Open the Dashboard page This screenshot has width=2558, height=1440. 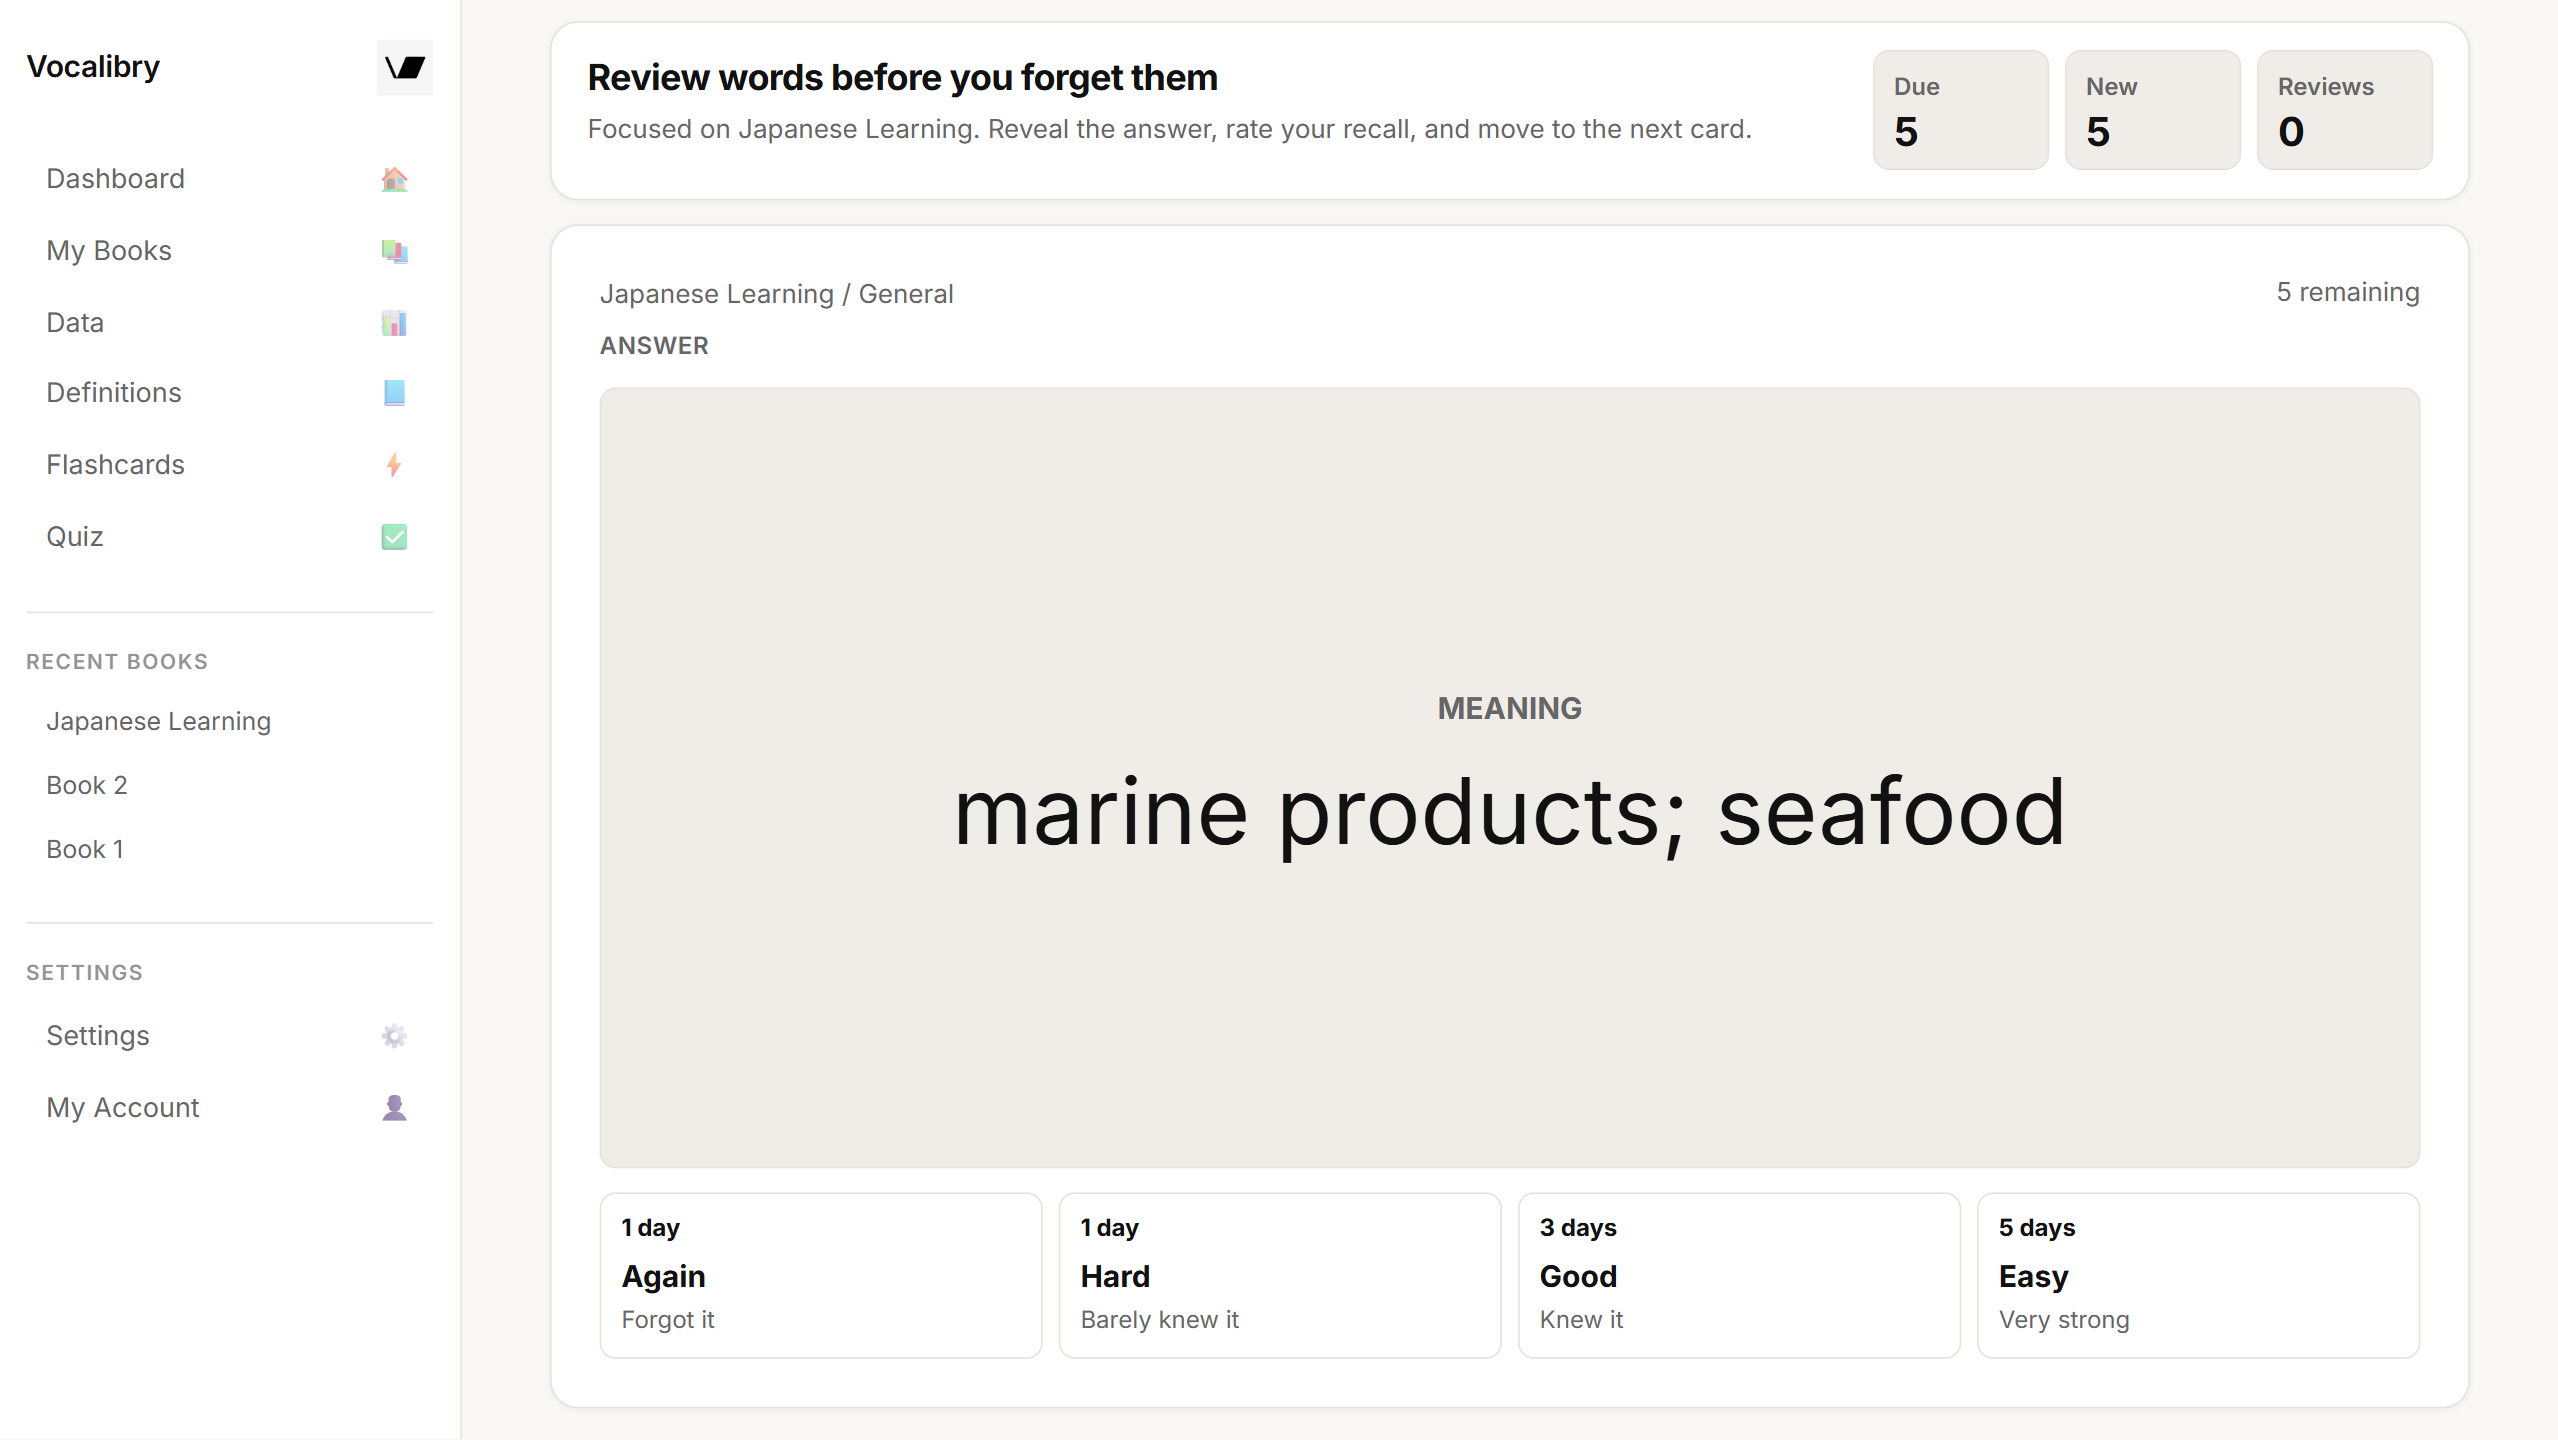click(229, 179)
